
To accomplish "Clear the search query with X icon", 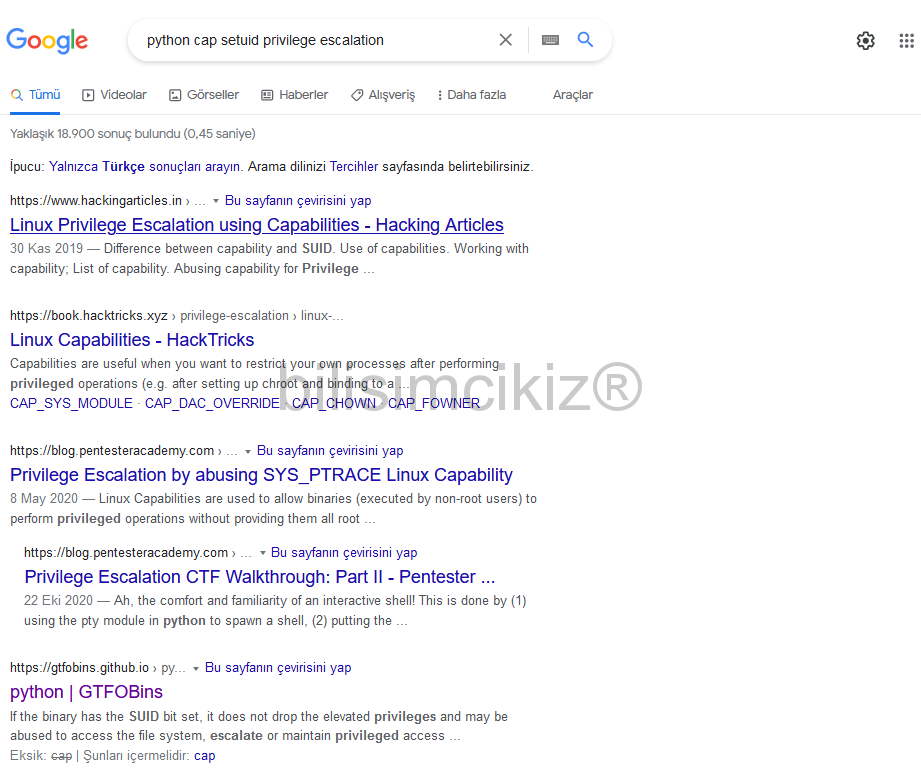I will click(x=505, y=40).
